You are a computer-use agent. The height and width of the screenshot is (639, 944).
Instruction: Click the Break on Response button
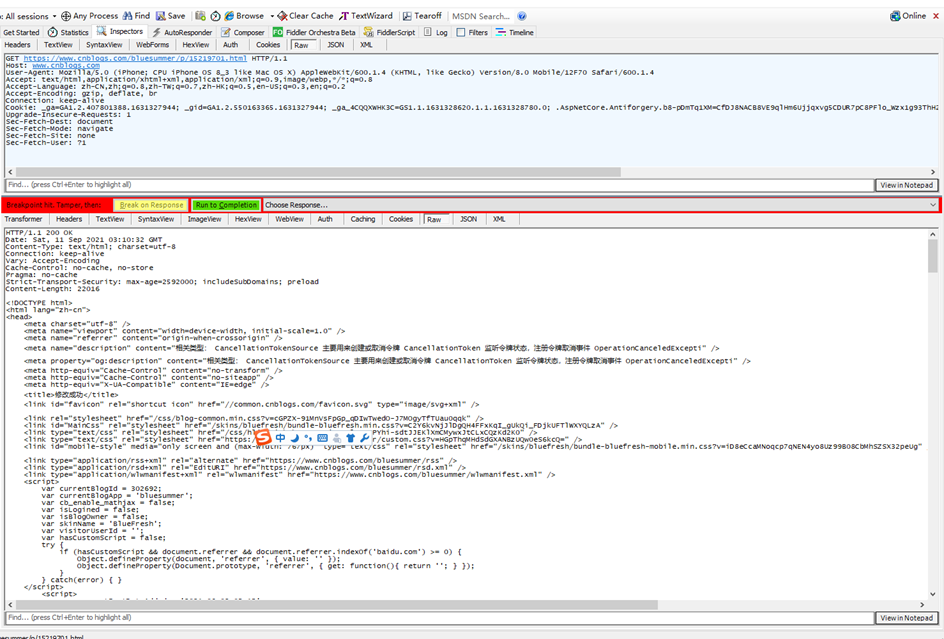(x=151, y=205)
